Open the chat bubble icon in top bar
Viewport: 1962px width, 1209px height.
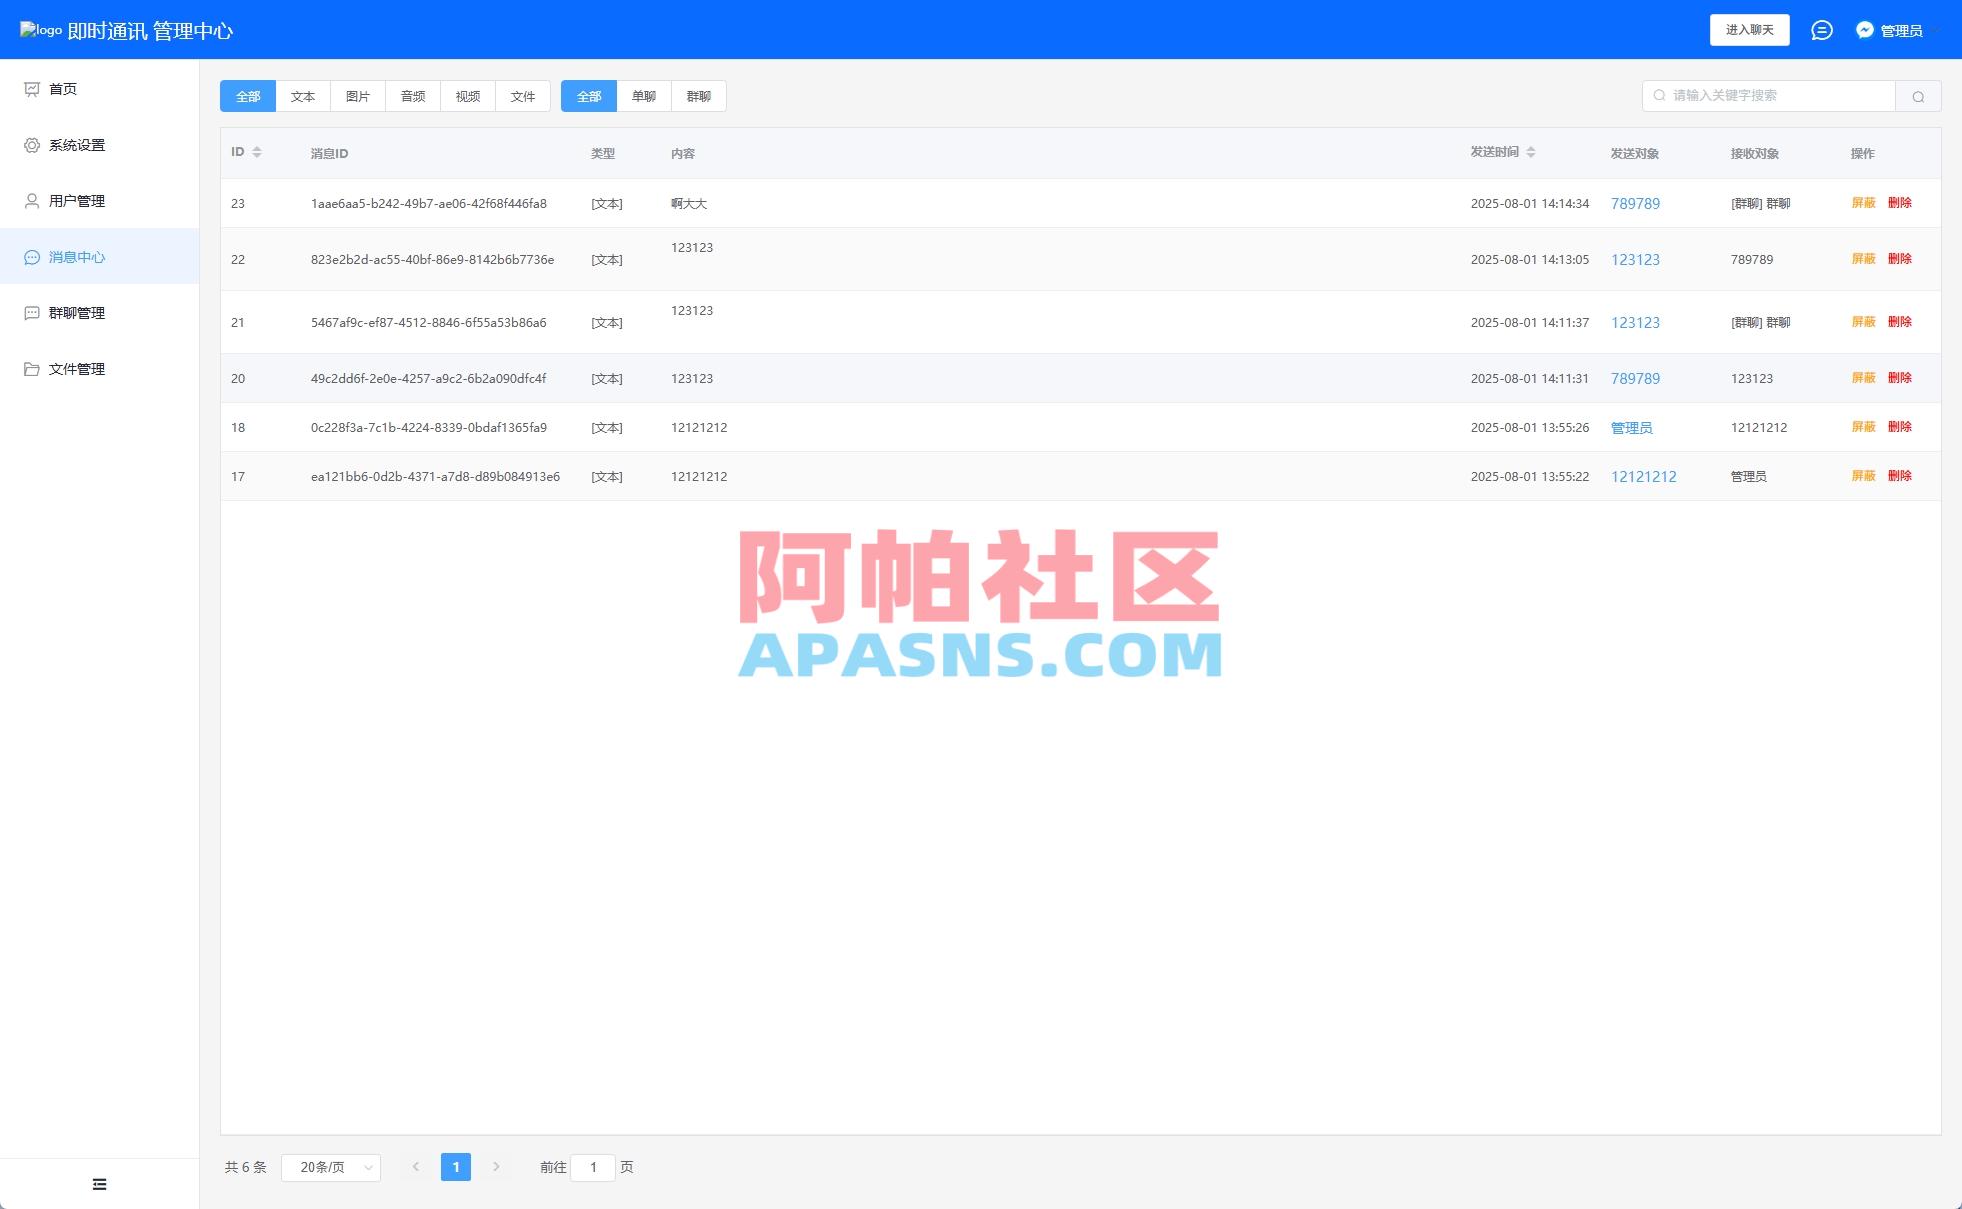1822,30
